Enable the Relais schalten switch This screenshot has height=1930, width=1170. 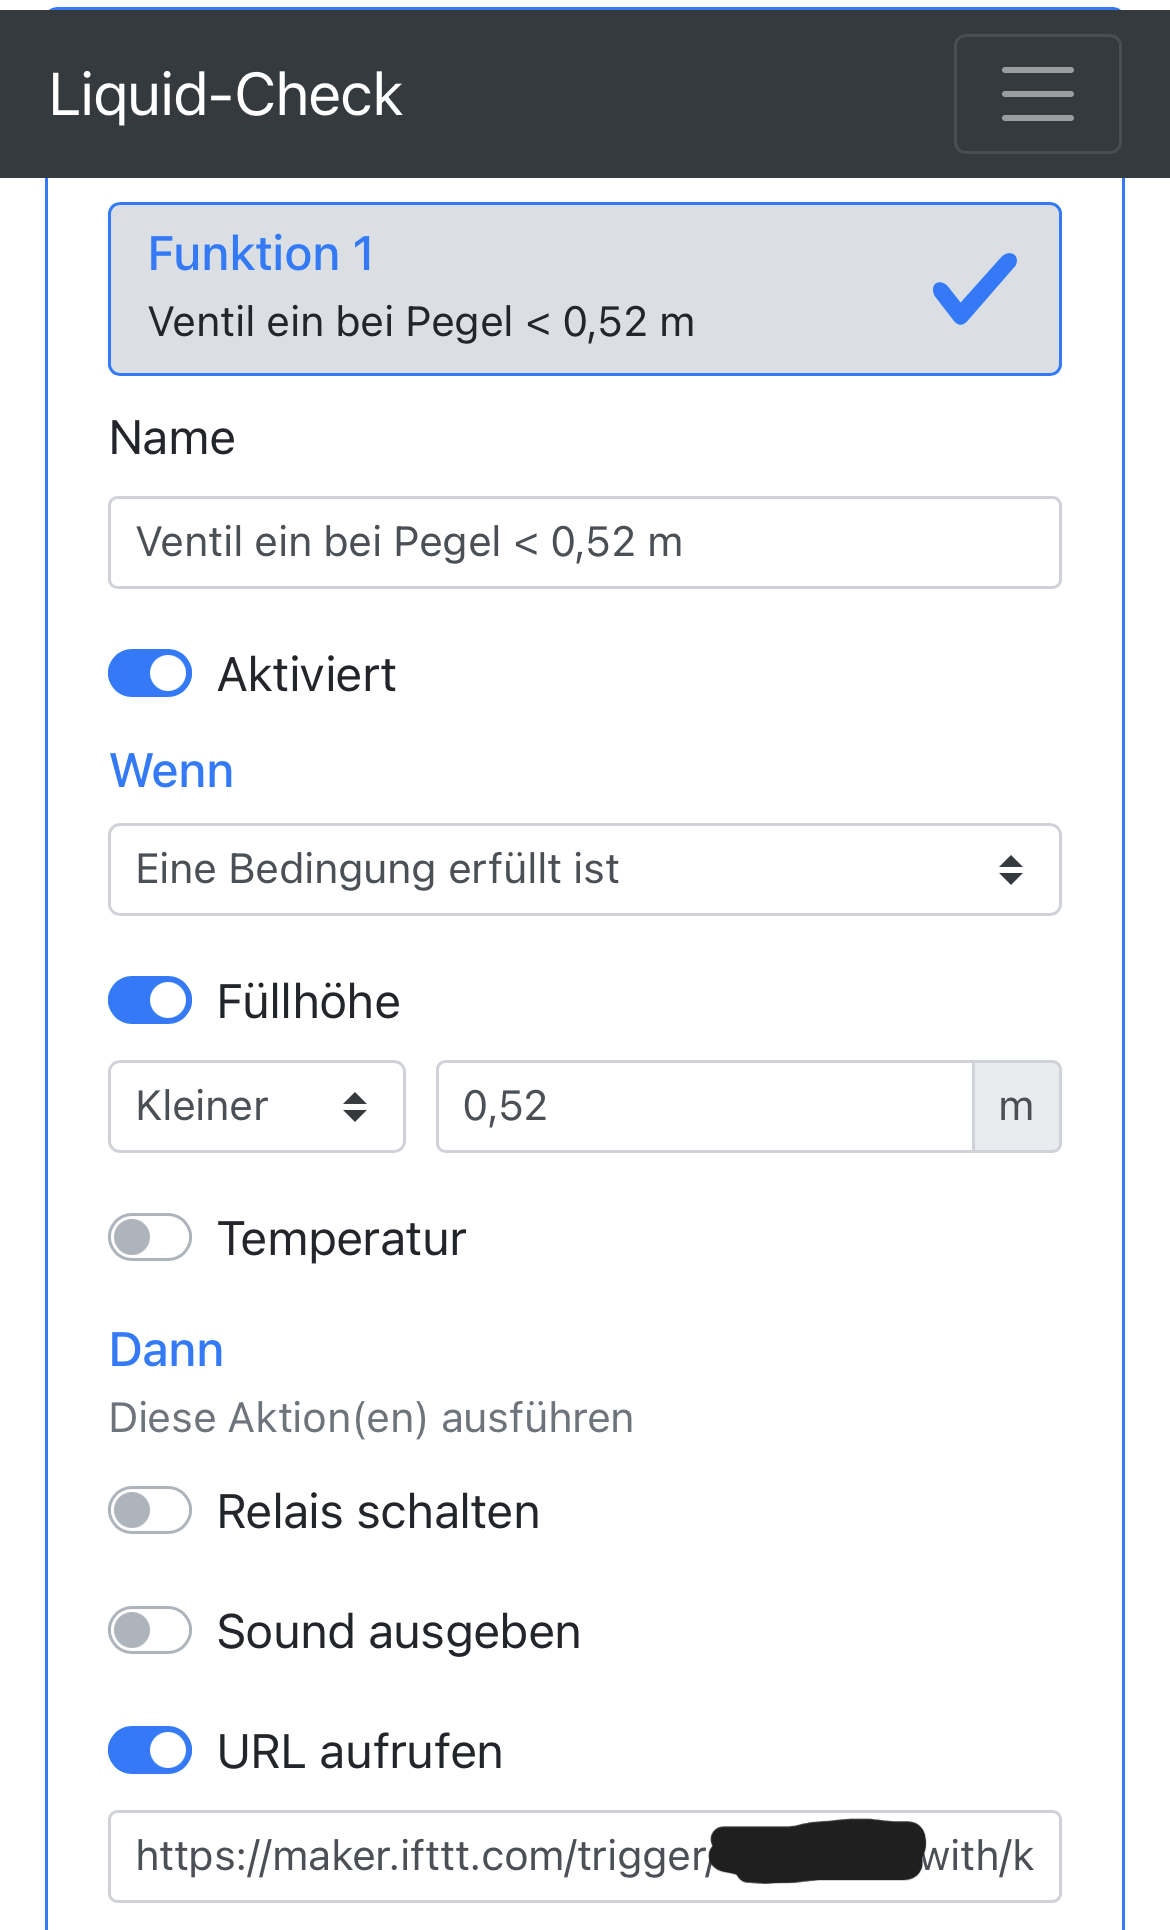pos(150,1510)
